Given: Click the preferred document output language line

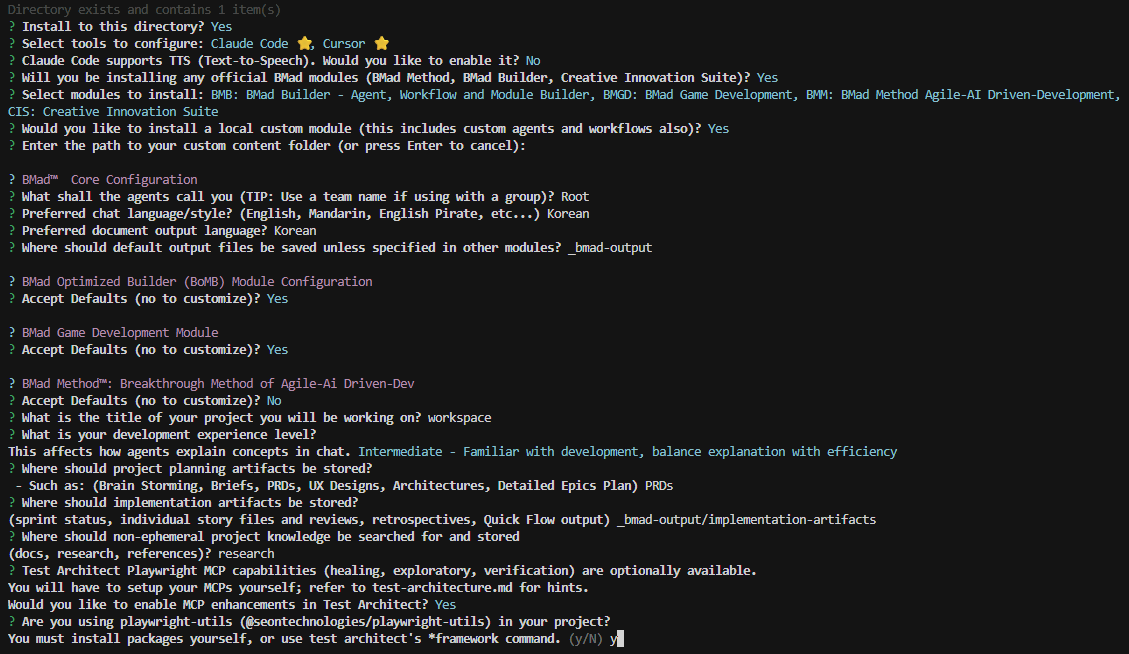Looking at the screenshot, I should click(162, 230).
